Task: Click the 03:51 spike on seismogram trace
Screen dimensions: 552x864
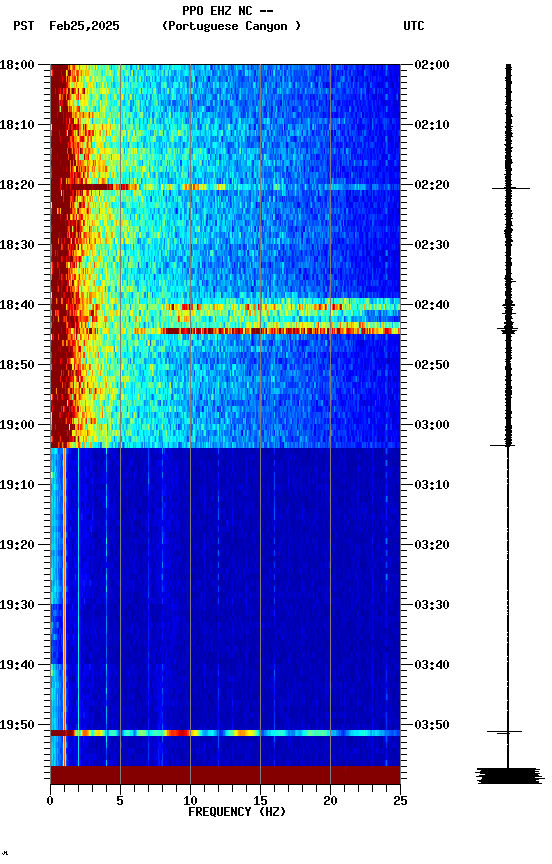Action: [505, 732]
